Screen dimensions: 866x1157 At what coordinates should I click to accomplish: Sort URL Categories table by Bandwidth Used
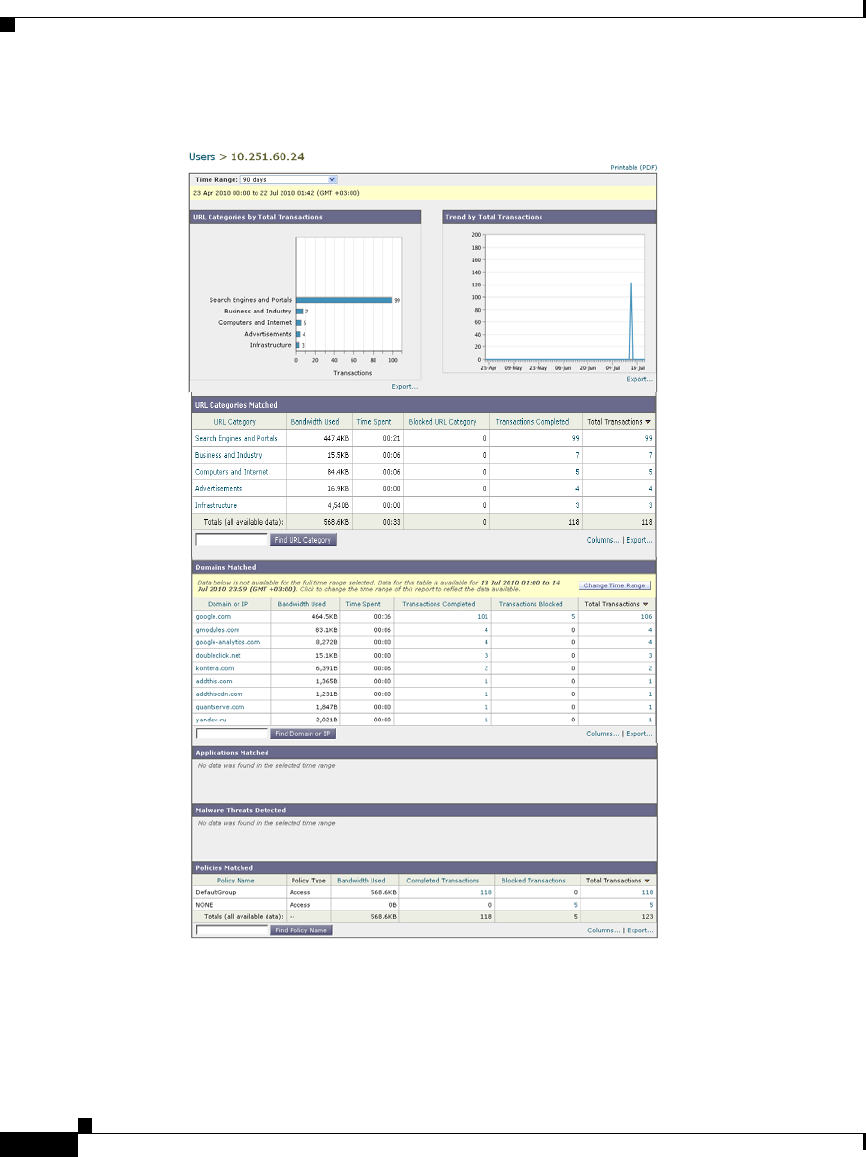(315, 422)
